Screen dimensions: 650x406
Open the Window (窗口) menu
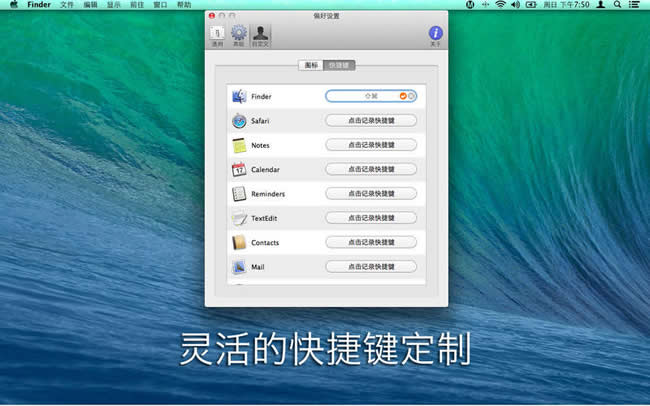point(160,5)
